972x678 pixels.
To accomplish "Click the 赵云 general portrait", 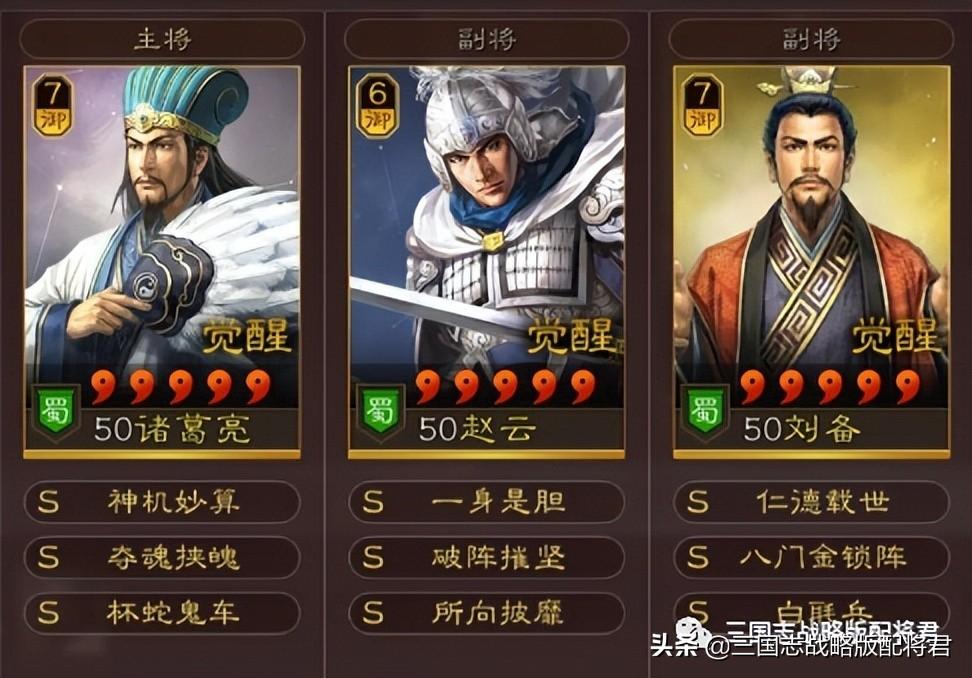I will coord(487,262).
